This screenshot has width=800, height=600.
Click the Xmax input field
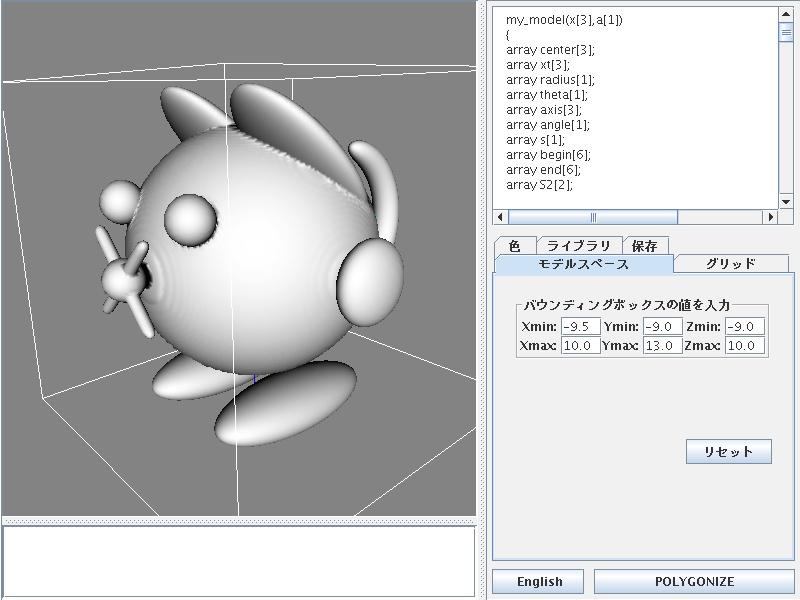coord(581,345)
